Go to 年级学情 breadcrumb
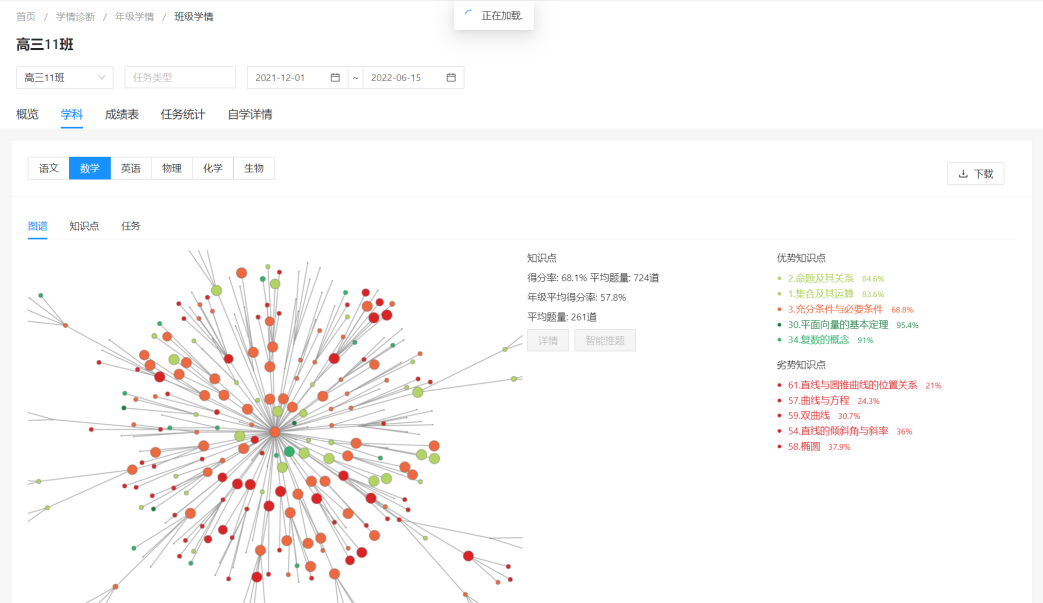The width and height of the screenshot is (1043, 603). point(134,17)
